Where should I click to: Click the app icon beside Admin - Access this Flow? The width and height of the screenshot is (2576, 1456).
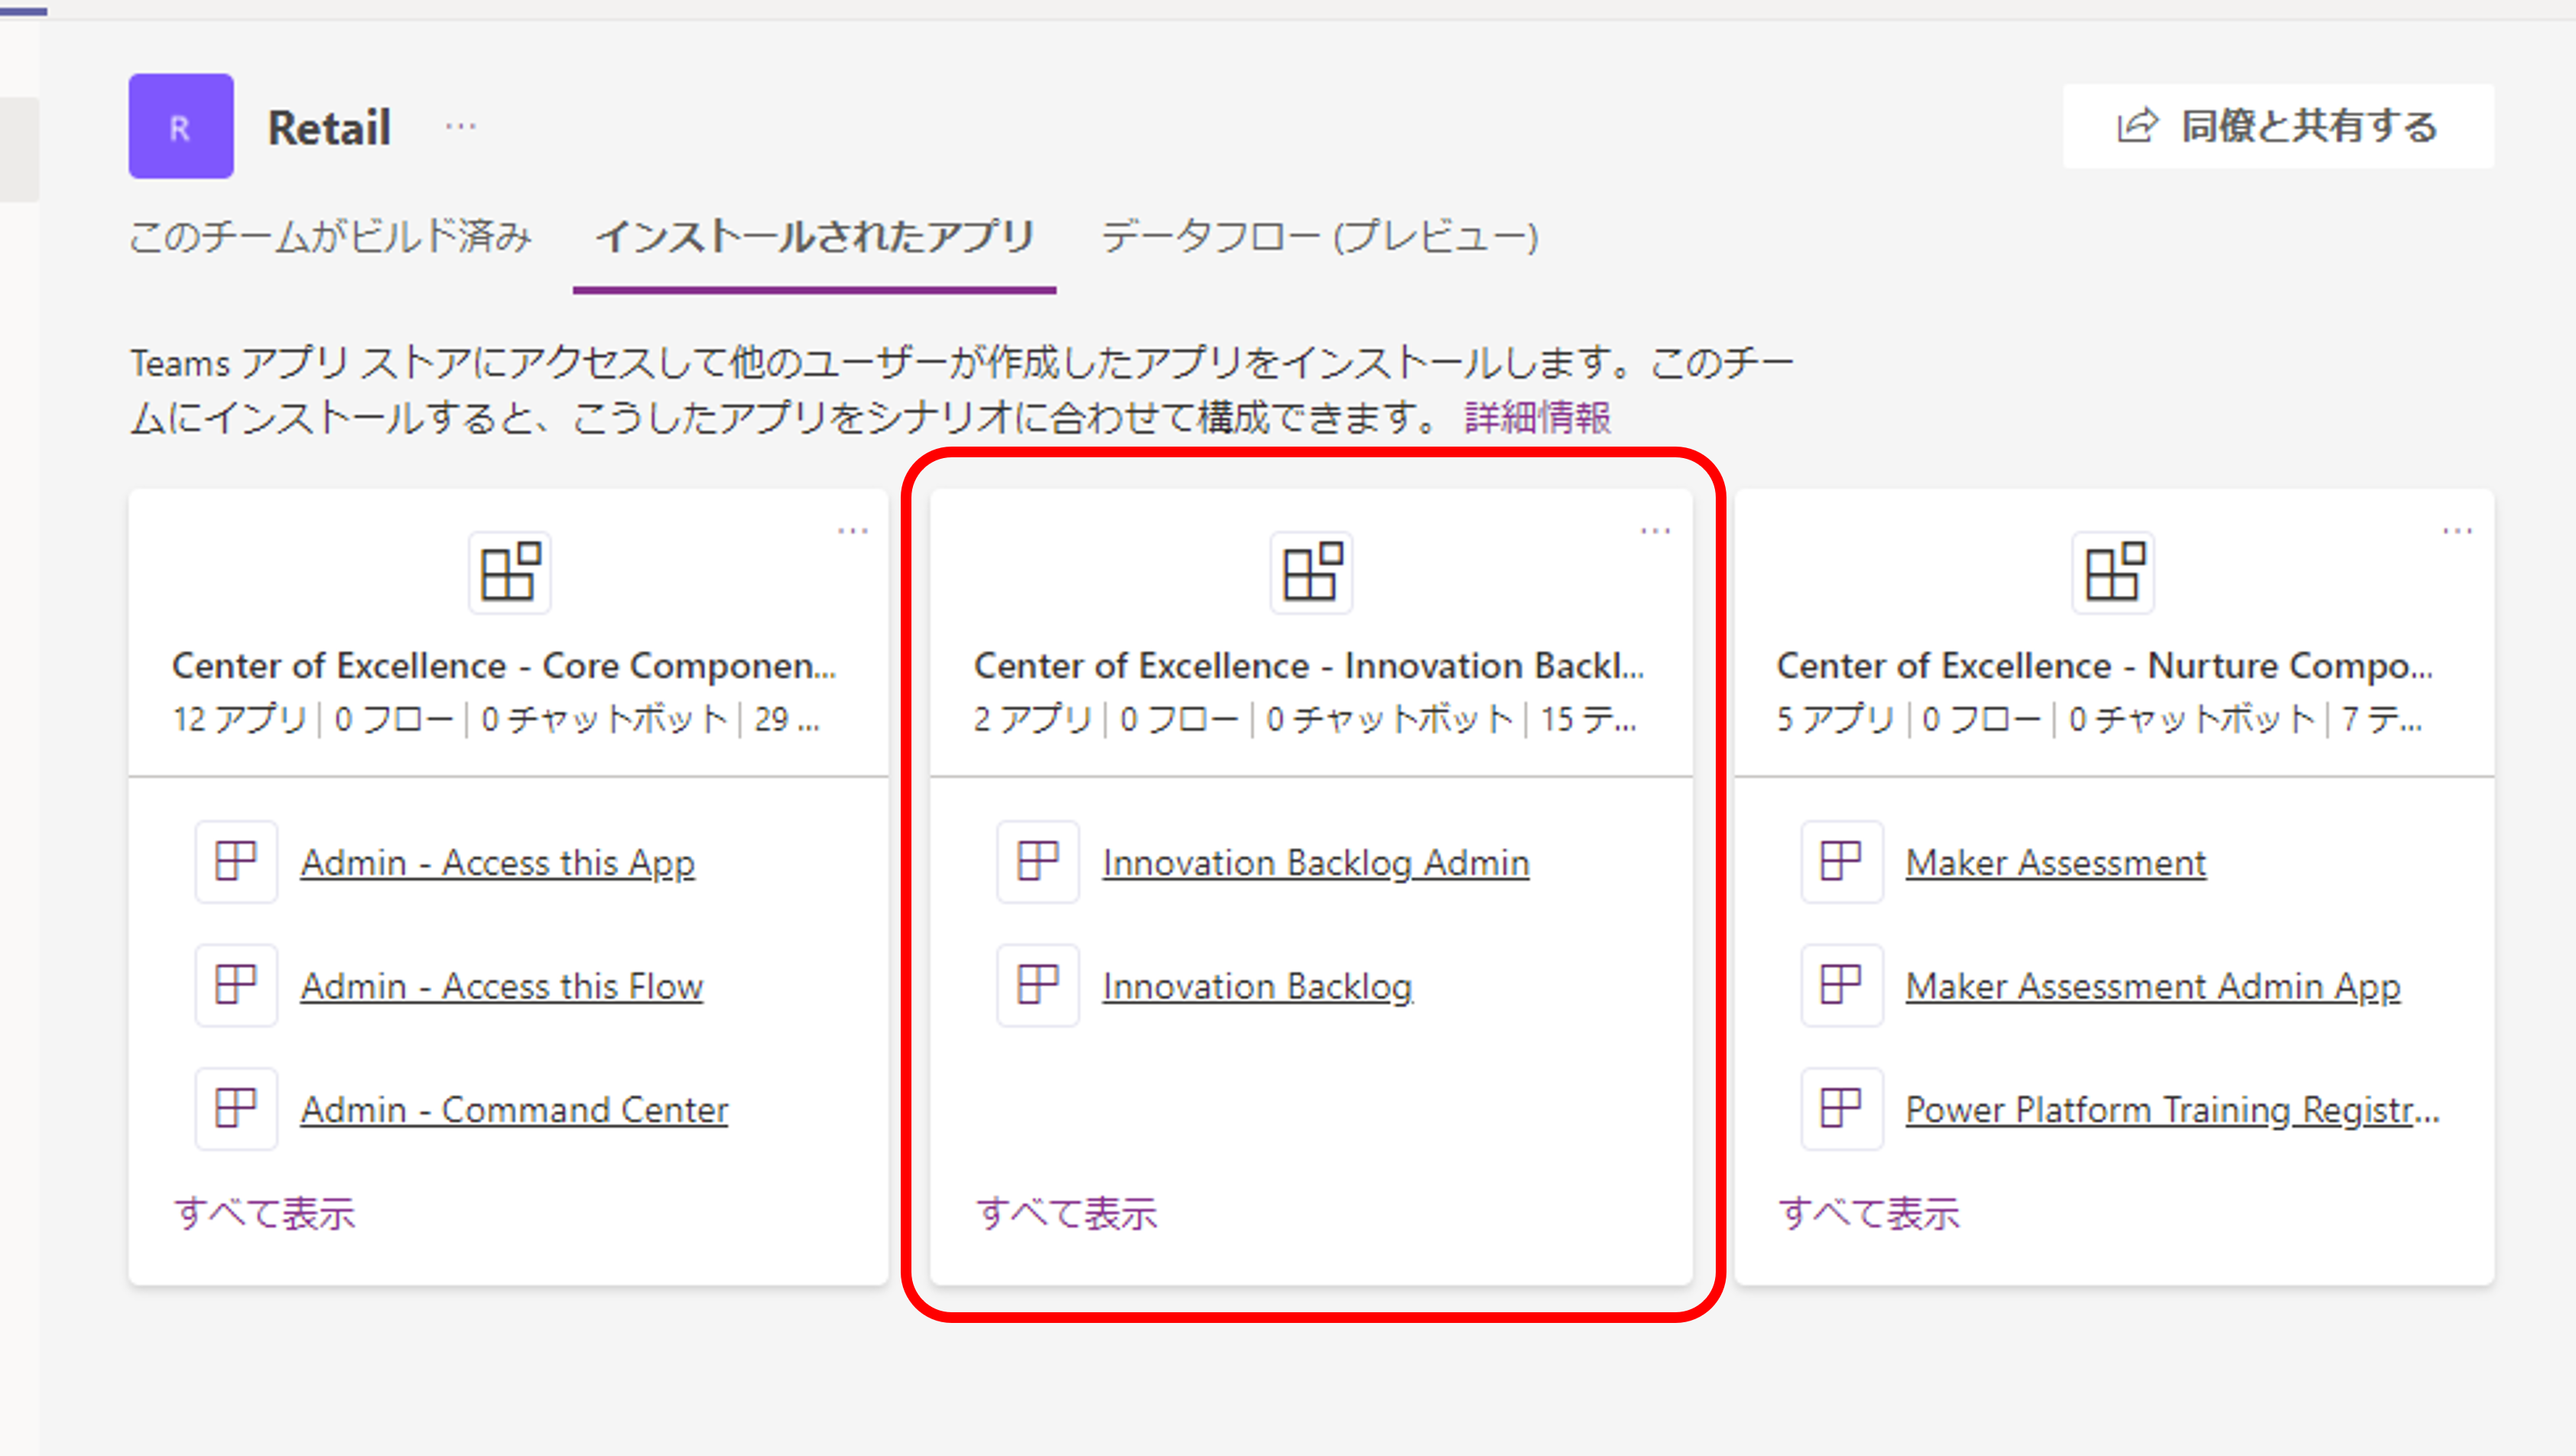click(x=236, y=985)
